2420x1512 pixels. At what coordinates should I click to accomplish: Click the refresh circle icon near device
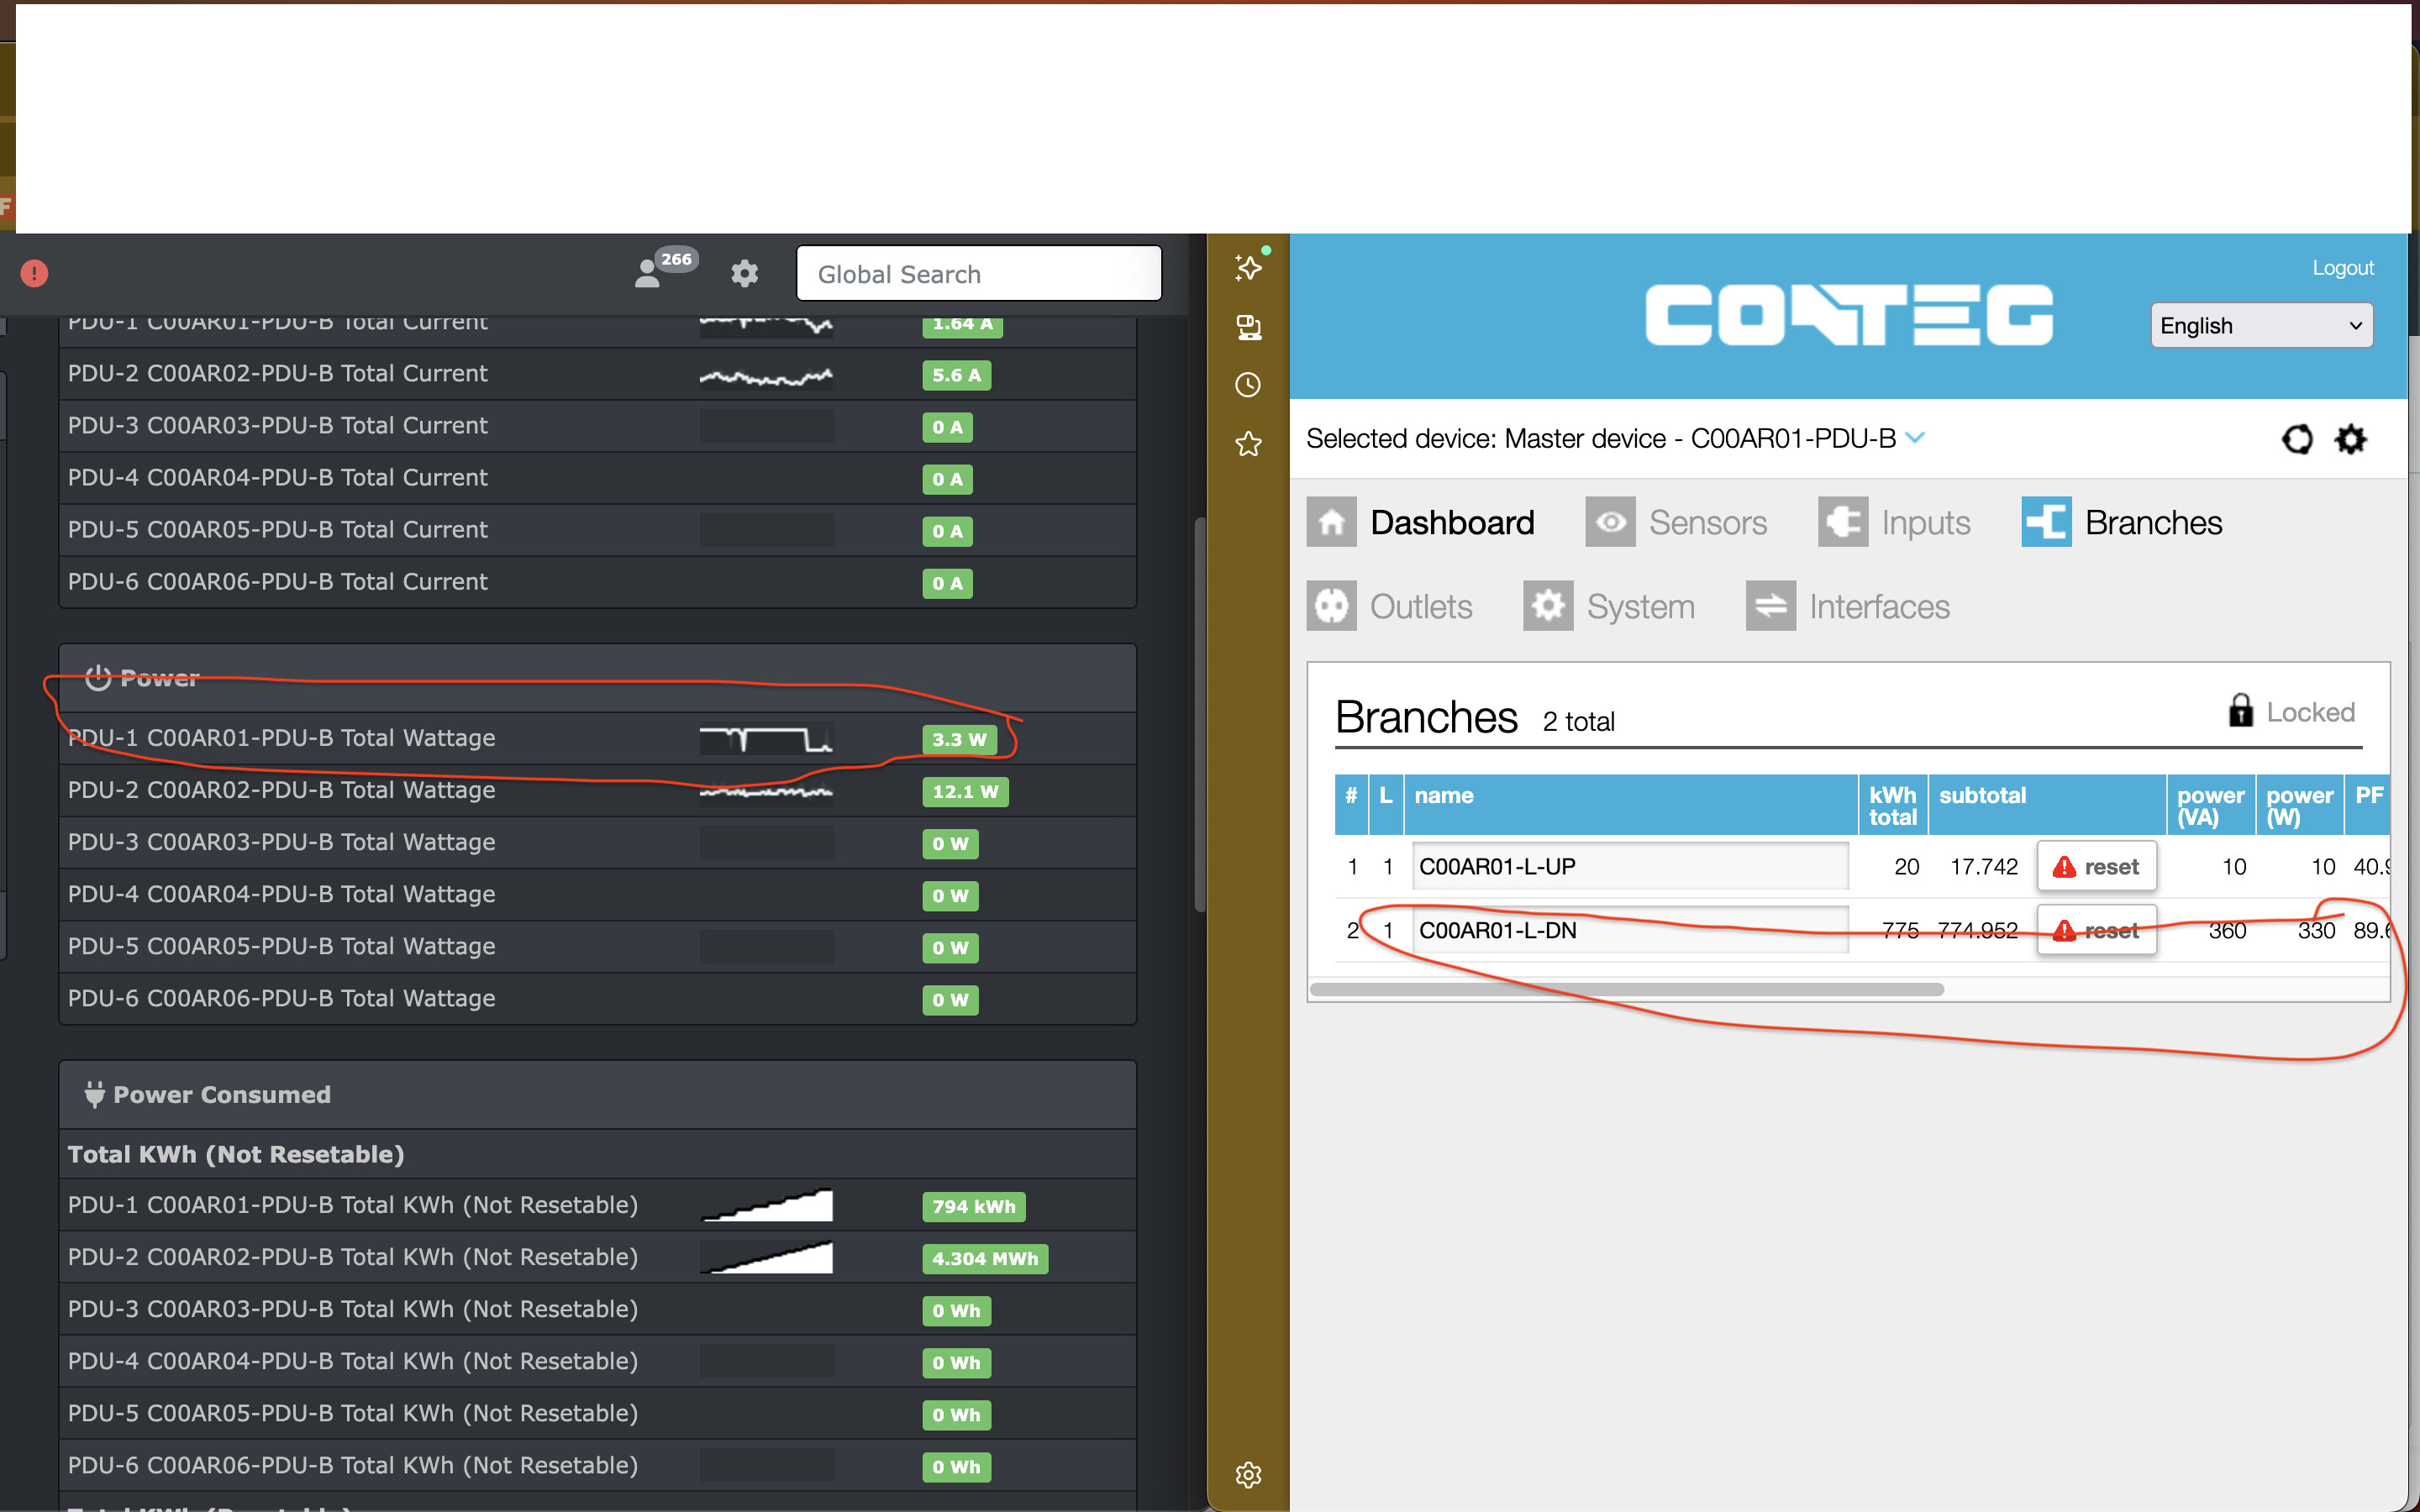coord(2297,439)
